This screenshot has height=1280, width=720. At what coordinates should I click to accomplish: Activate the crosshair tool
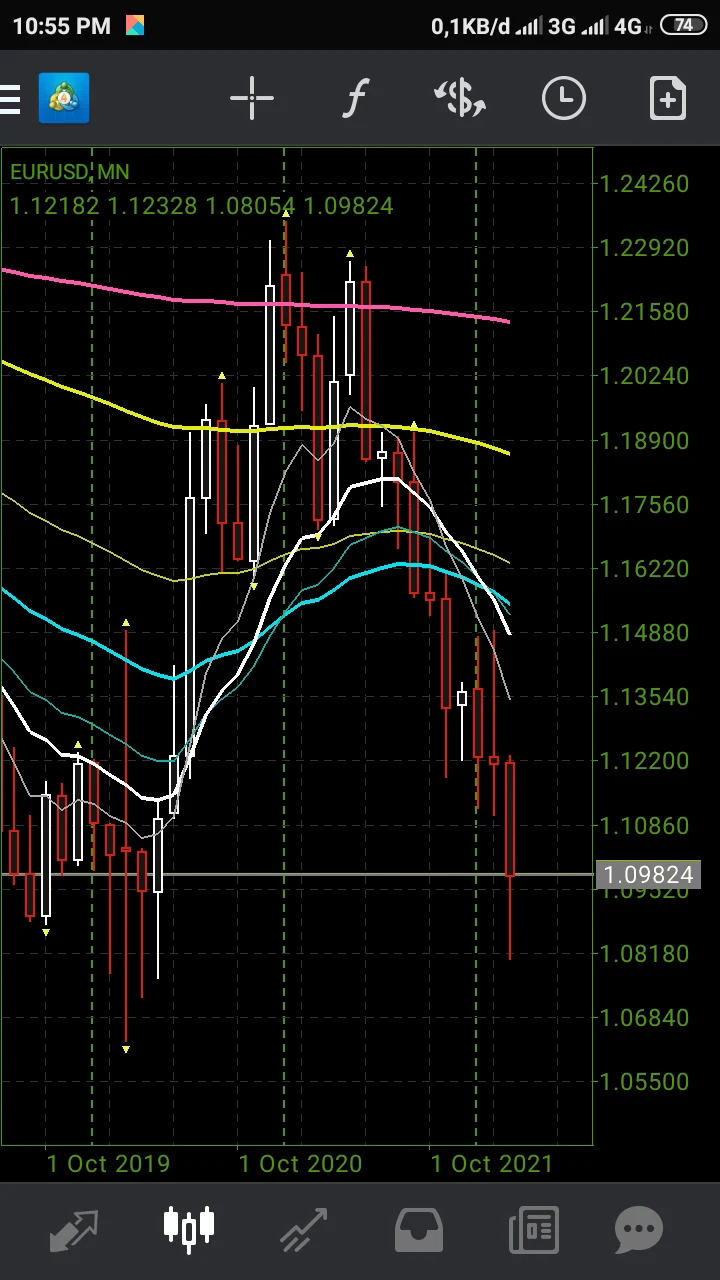tap(252, 98)
